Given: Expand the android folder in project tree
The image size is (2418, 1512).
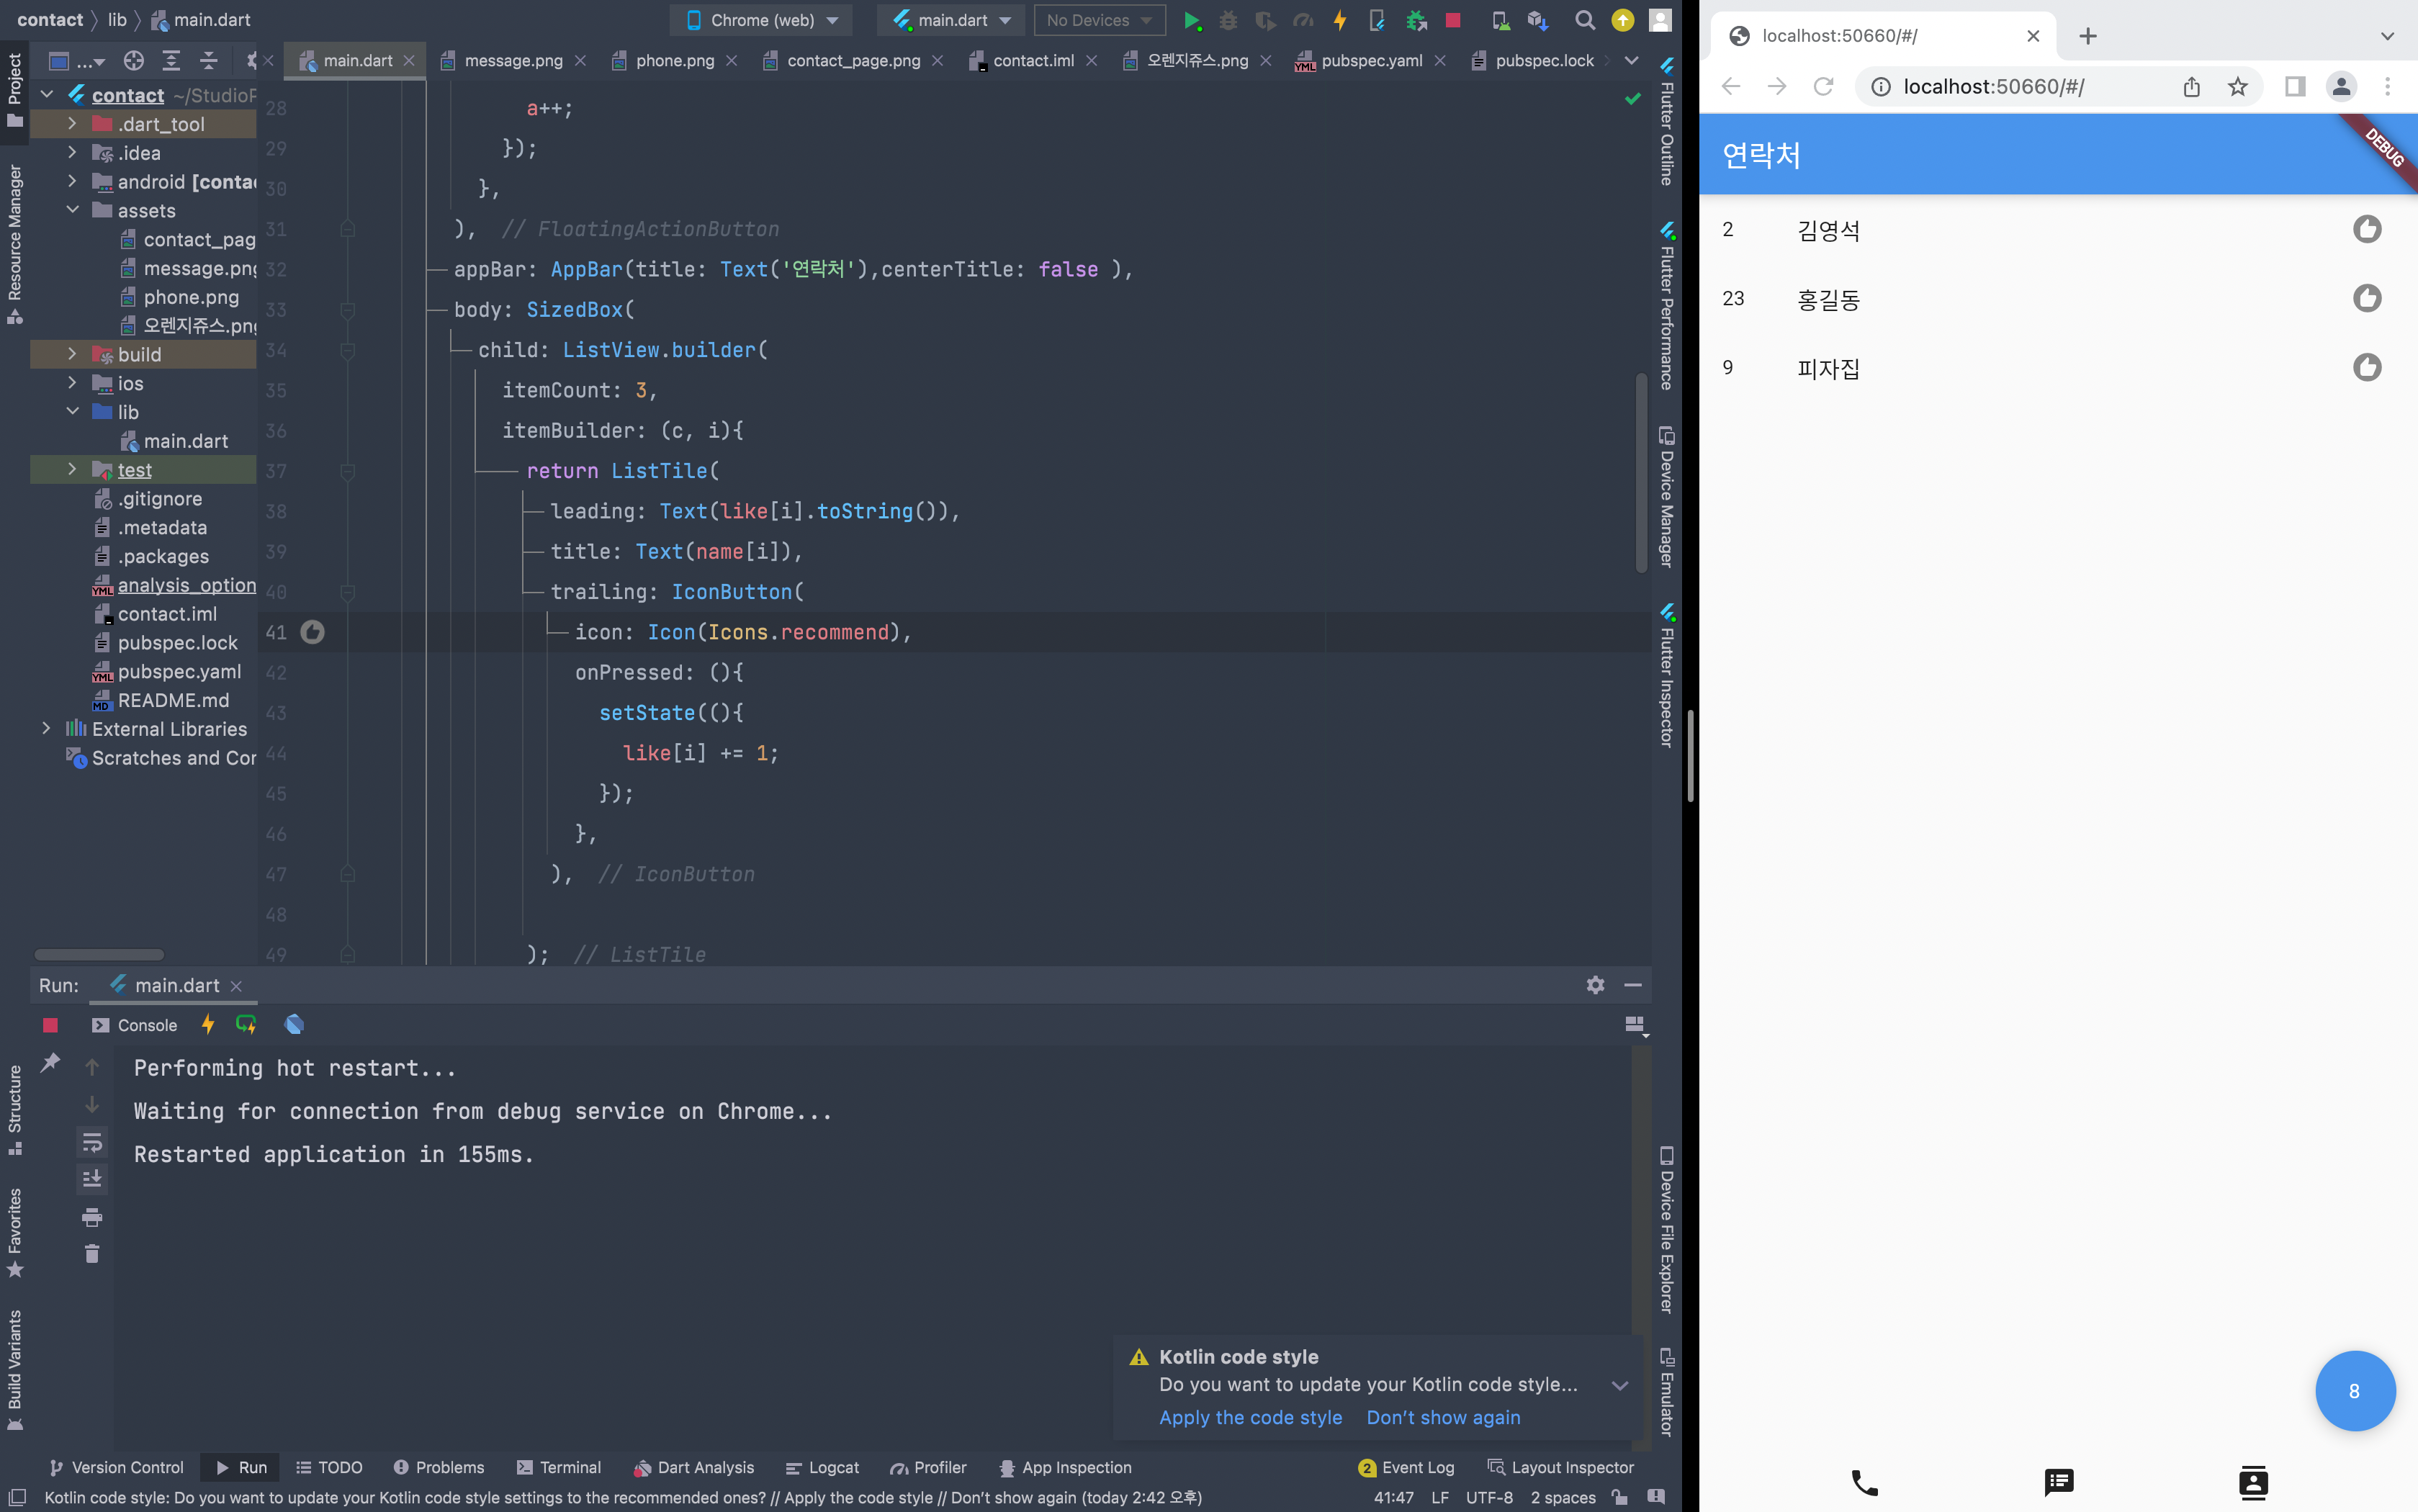Looking at the screenshot, I should click(x=72, y=181).
